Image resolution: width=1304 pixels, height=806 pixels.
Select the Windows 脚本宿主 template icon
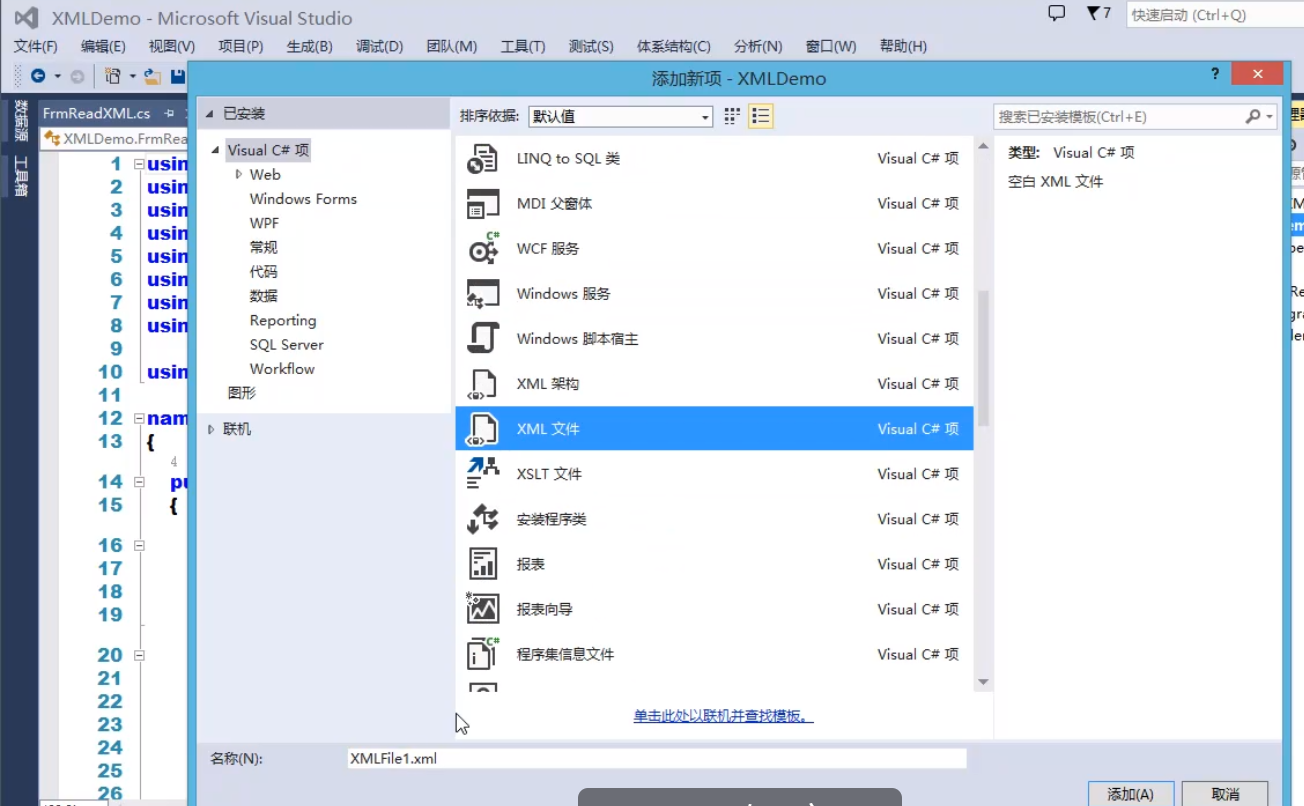click(x=483, y=339)
